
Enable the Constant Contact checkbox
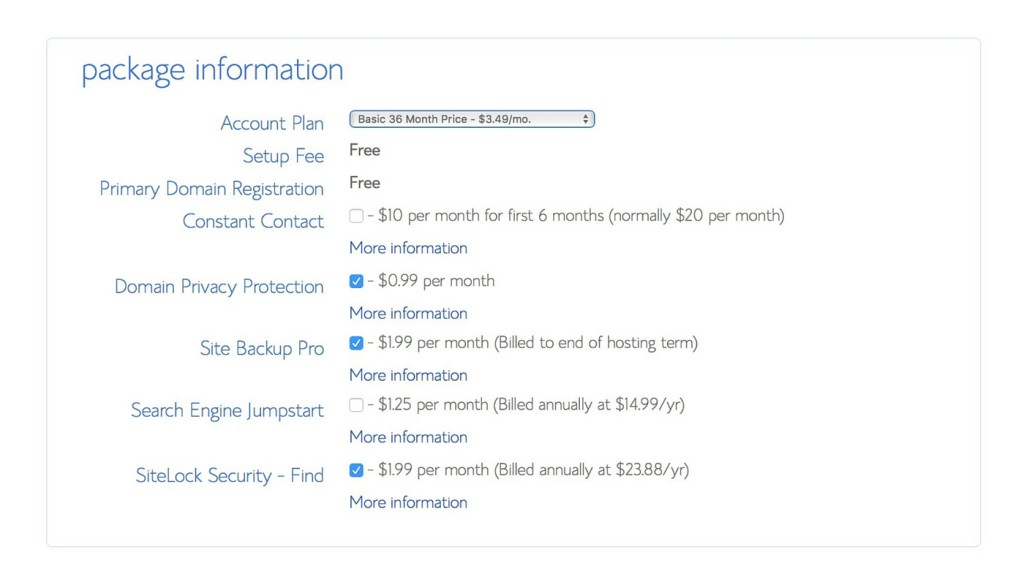tap(356, 215)
